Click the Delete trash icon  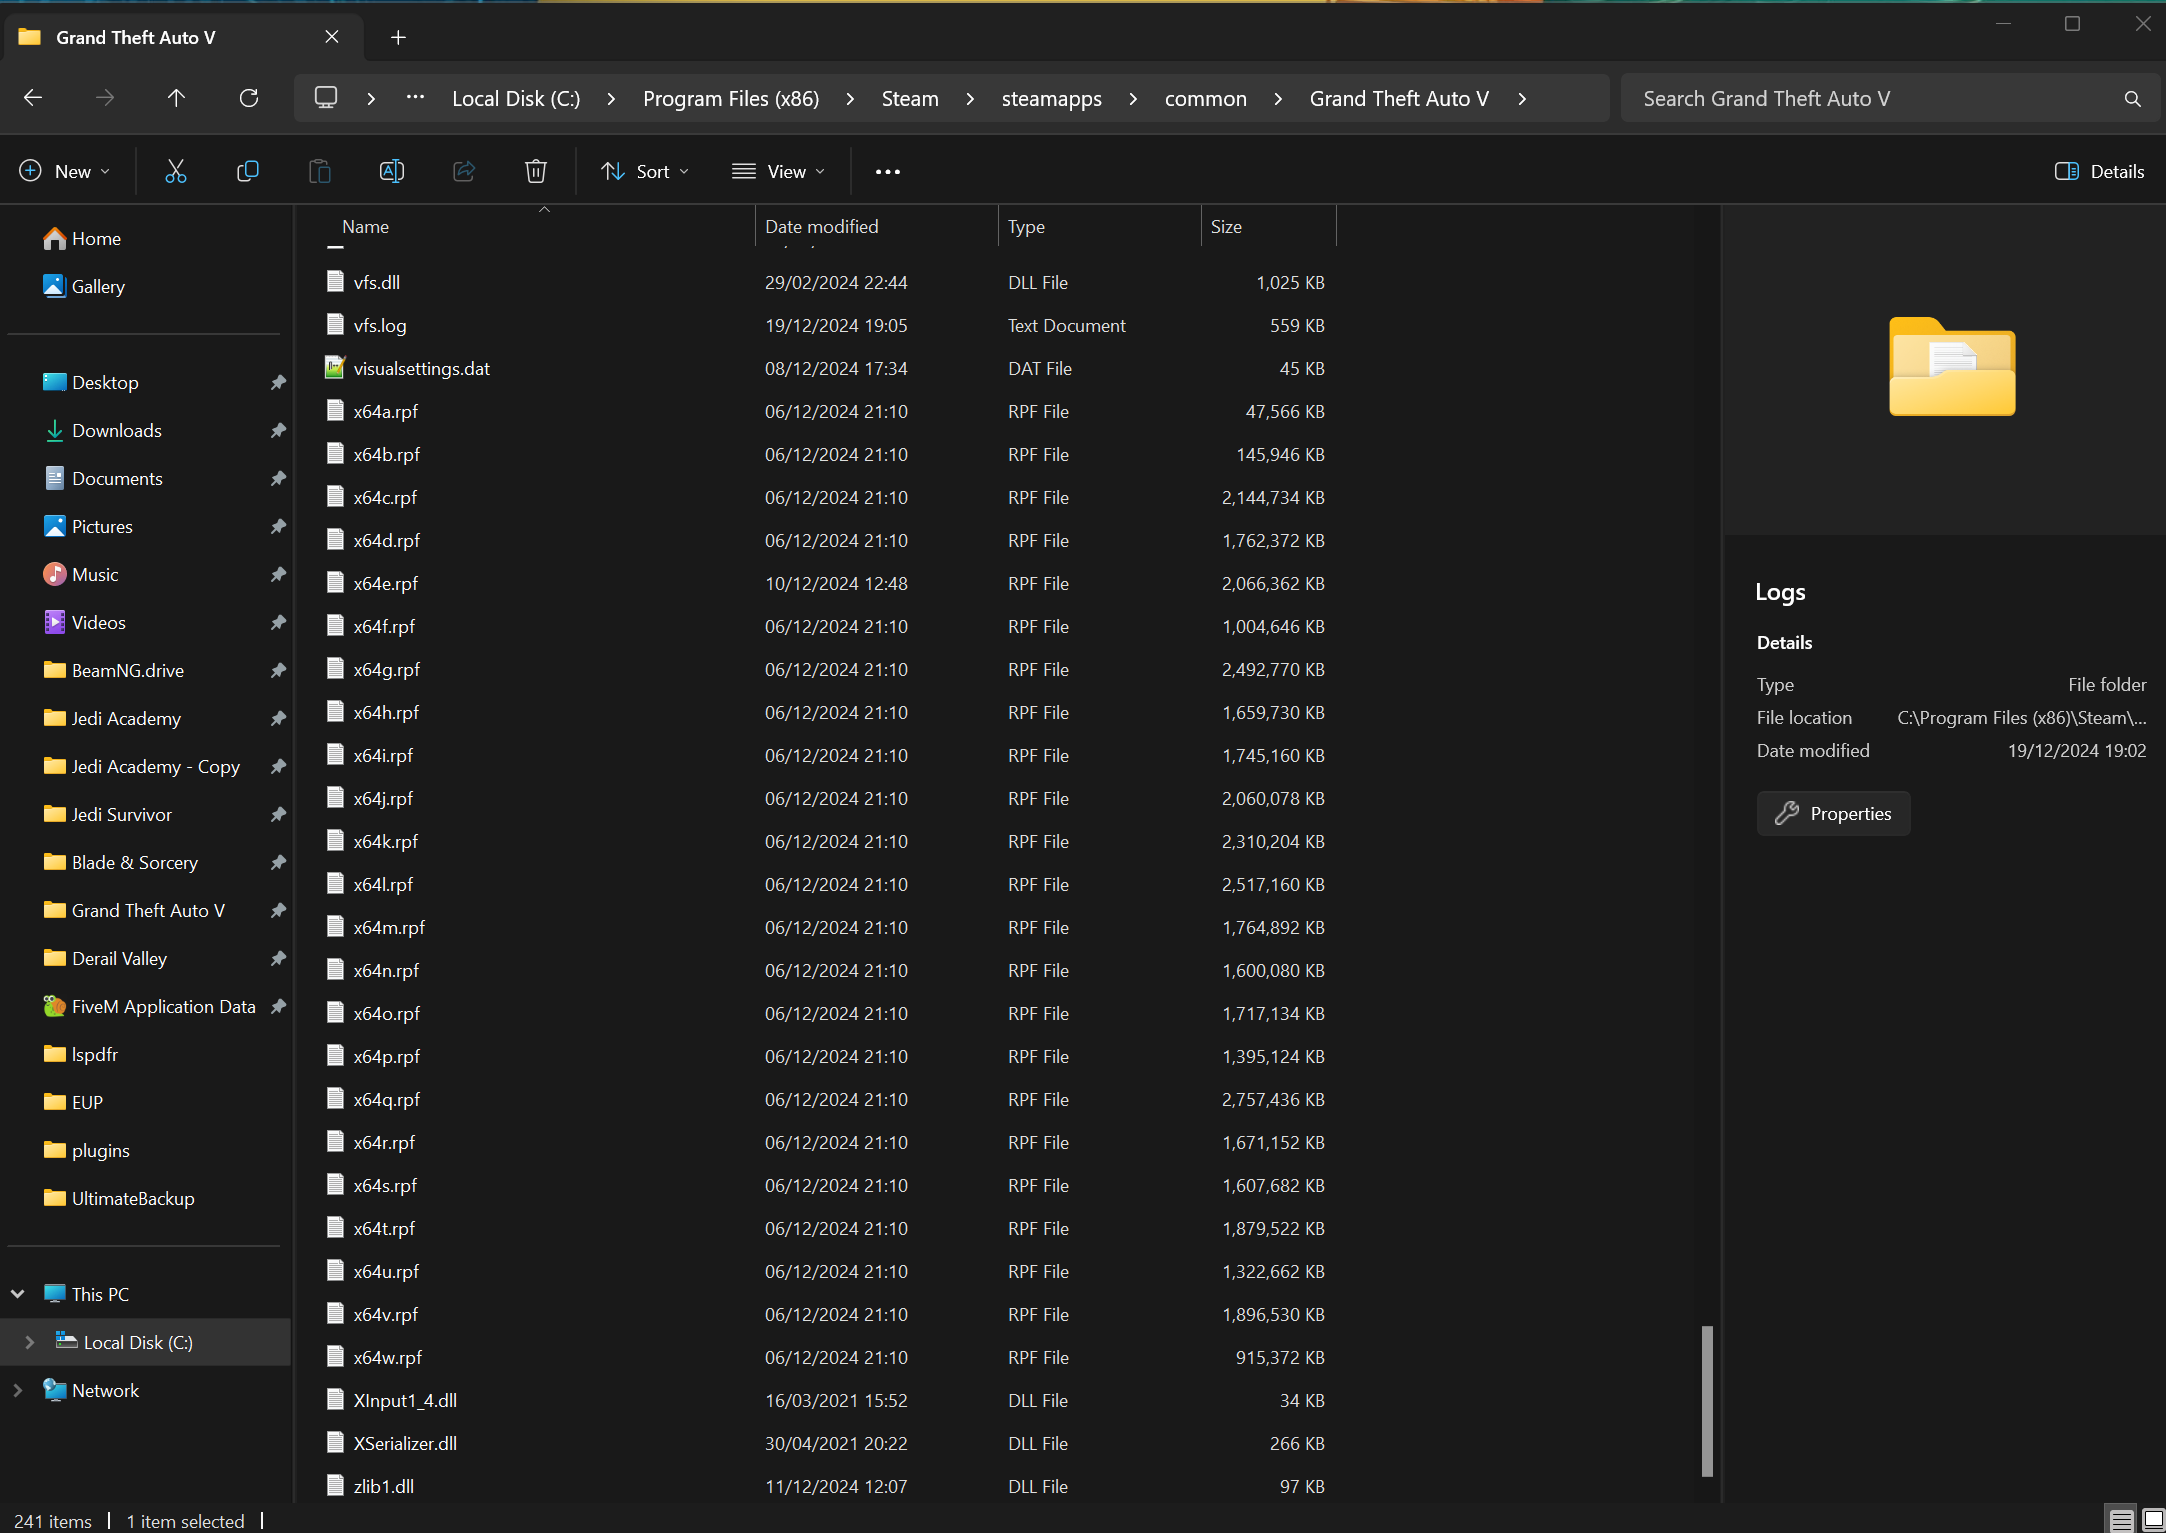(535, 171)
